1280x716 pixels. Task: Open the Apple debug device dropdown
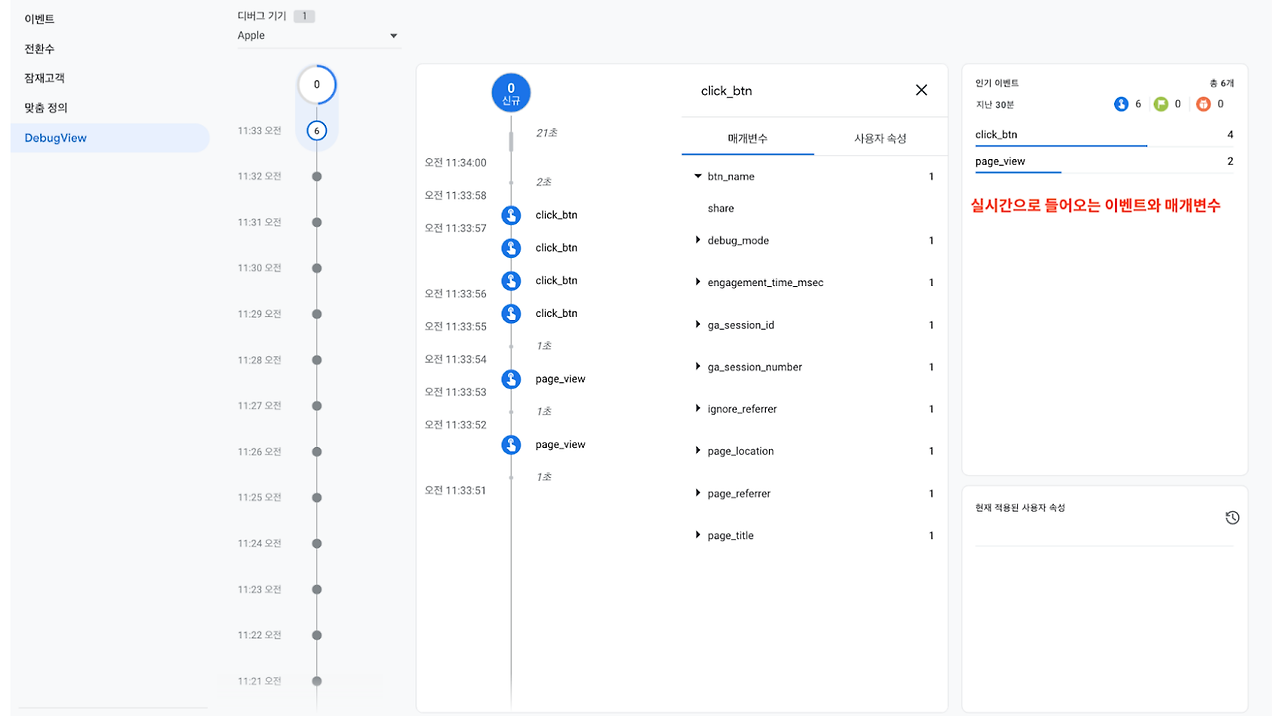point(318,36)
